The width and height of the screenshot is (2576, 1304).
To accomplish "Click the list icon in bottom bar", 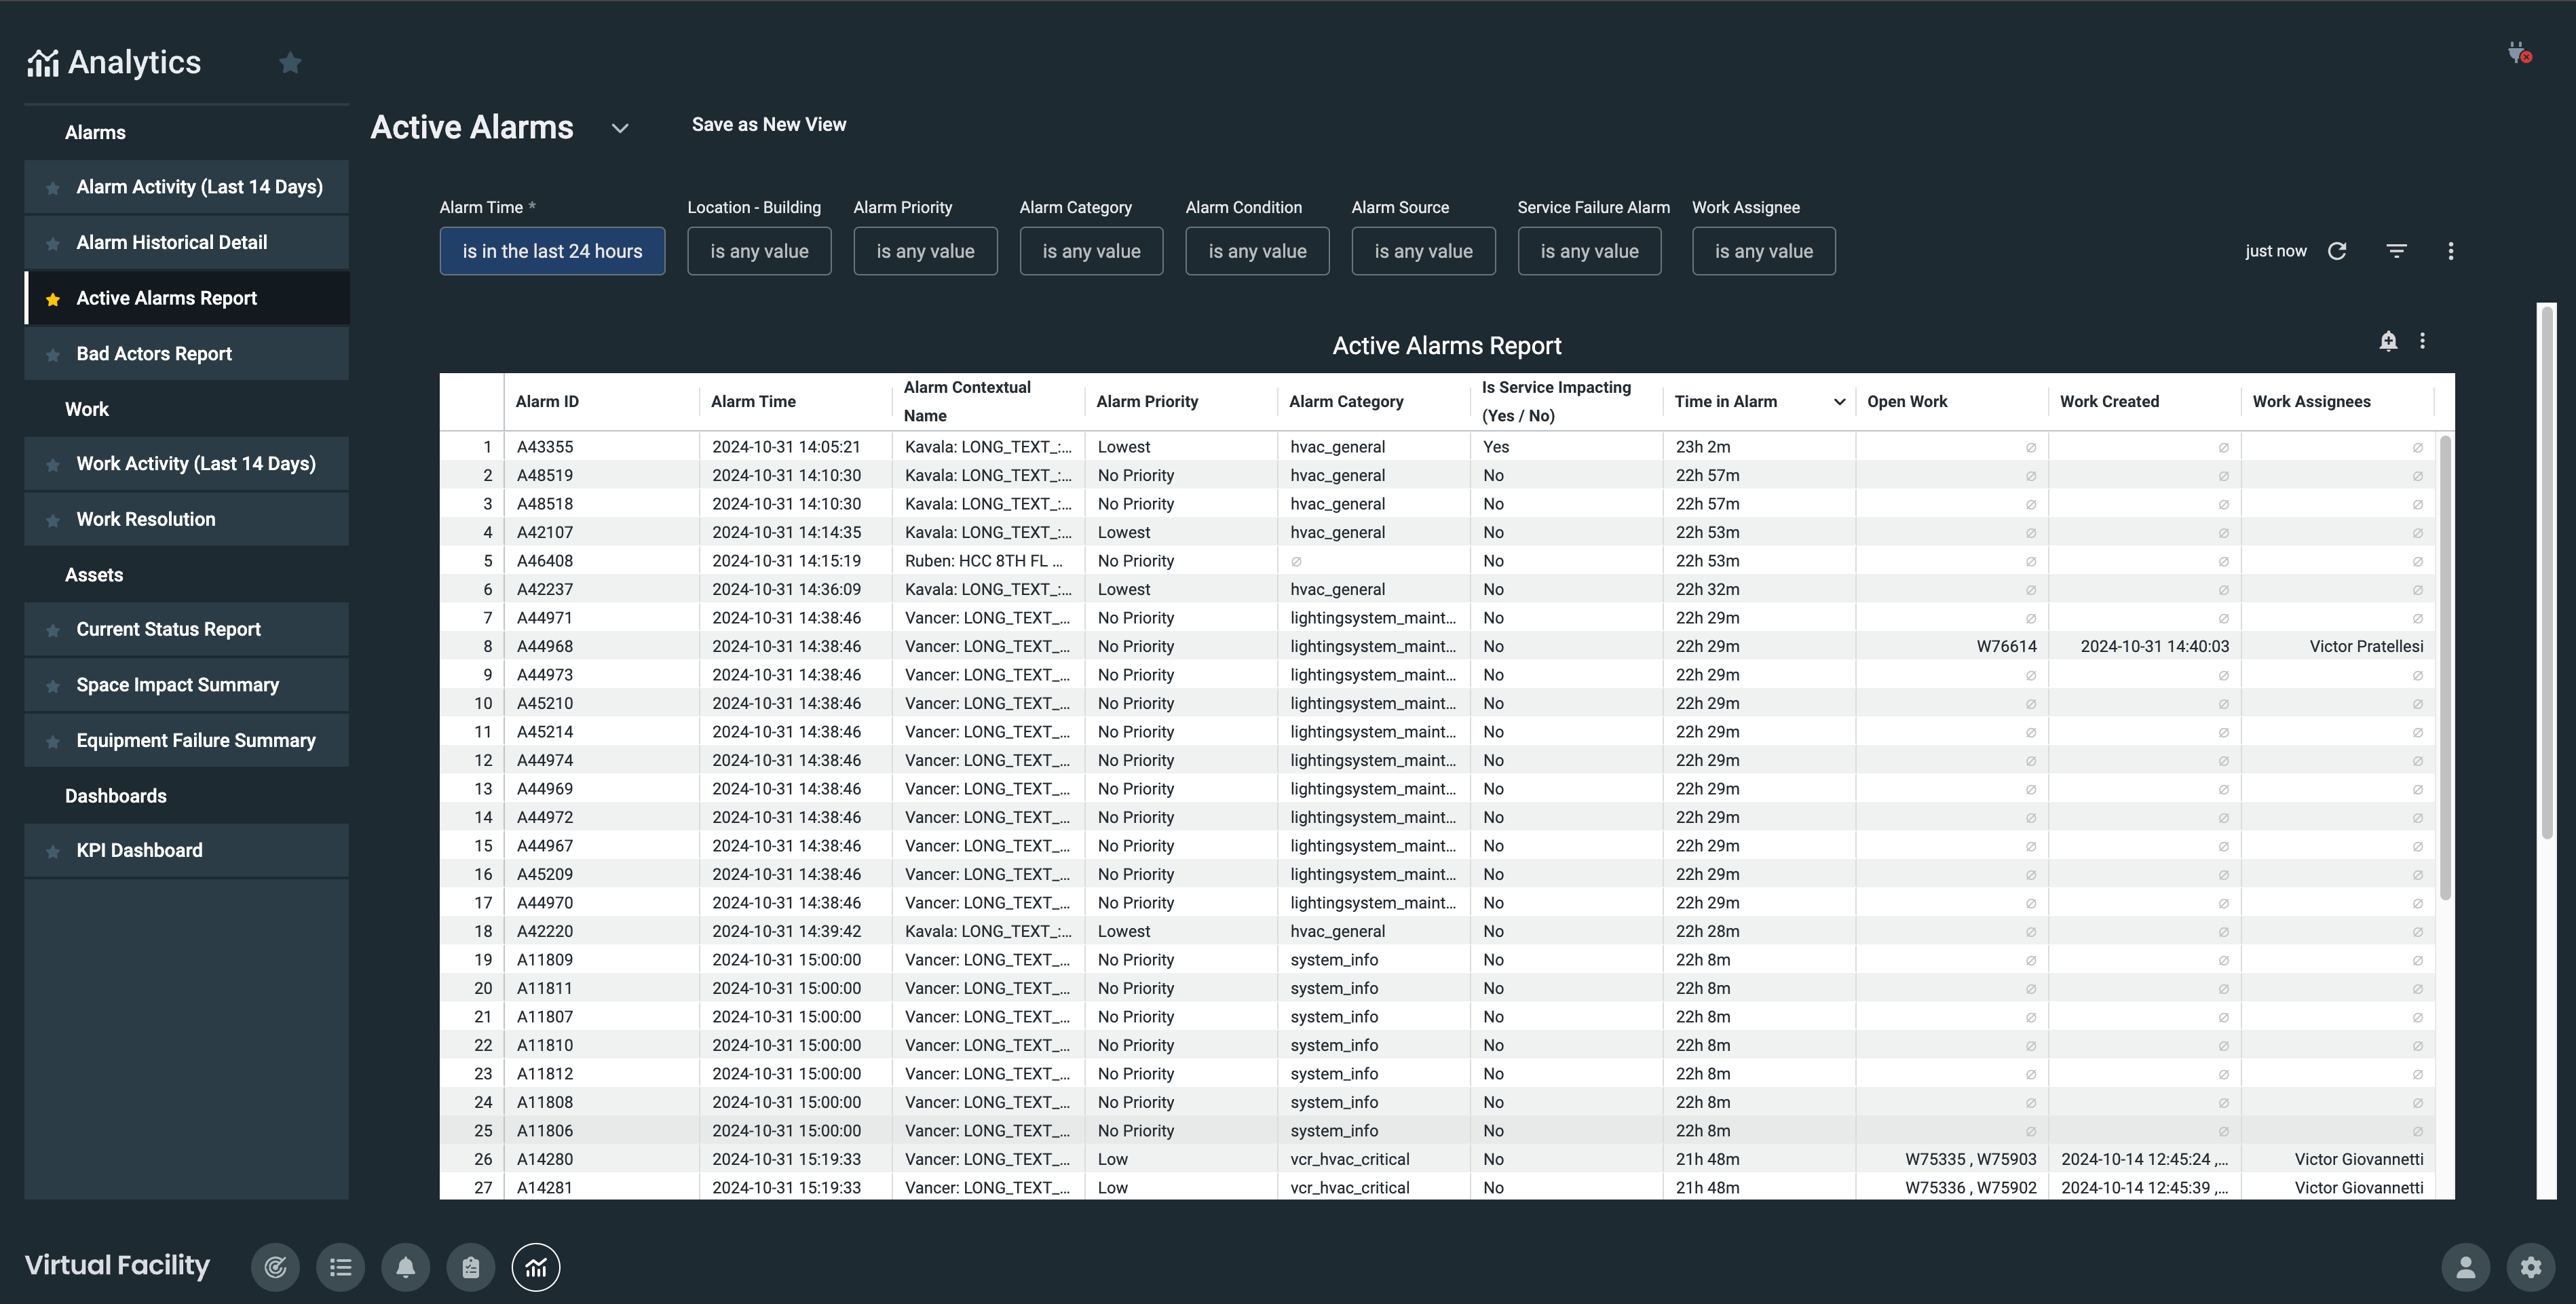I will click(340, 1267).
